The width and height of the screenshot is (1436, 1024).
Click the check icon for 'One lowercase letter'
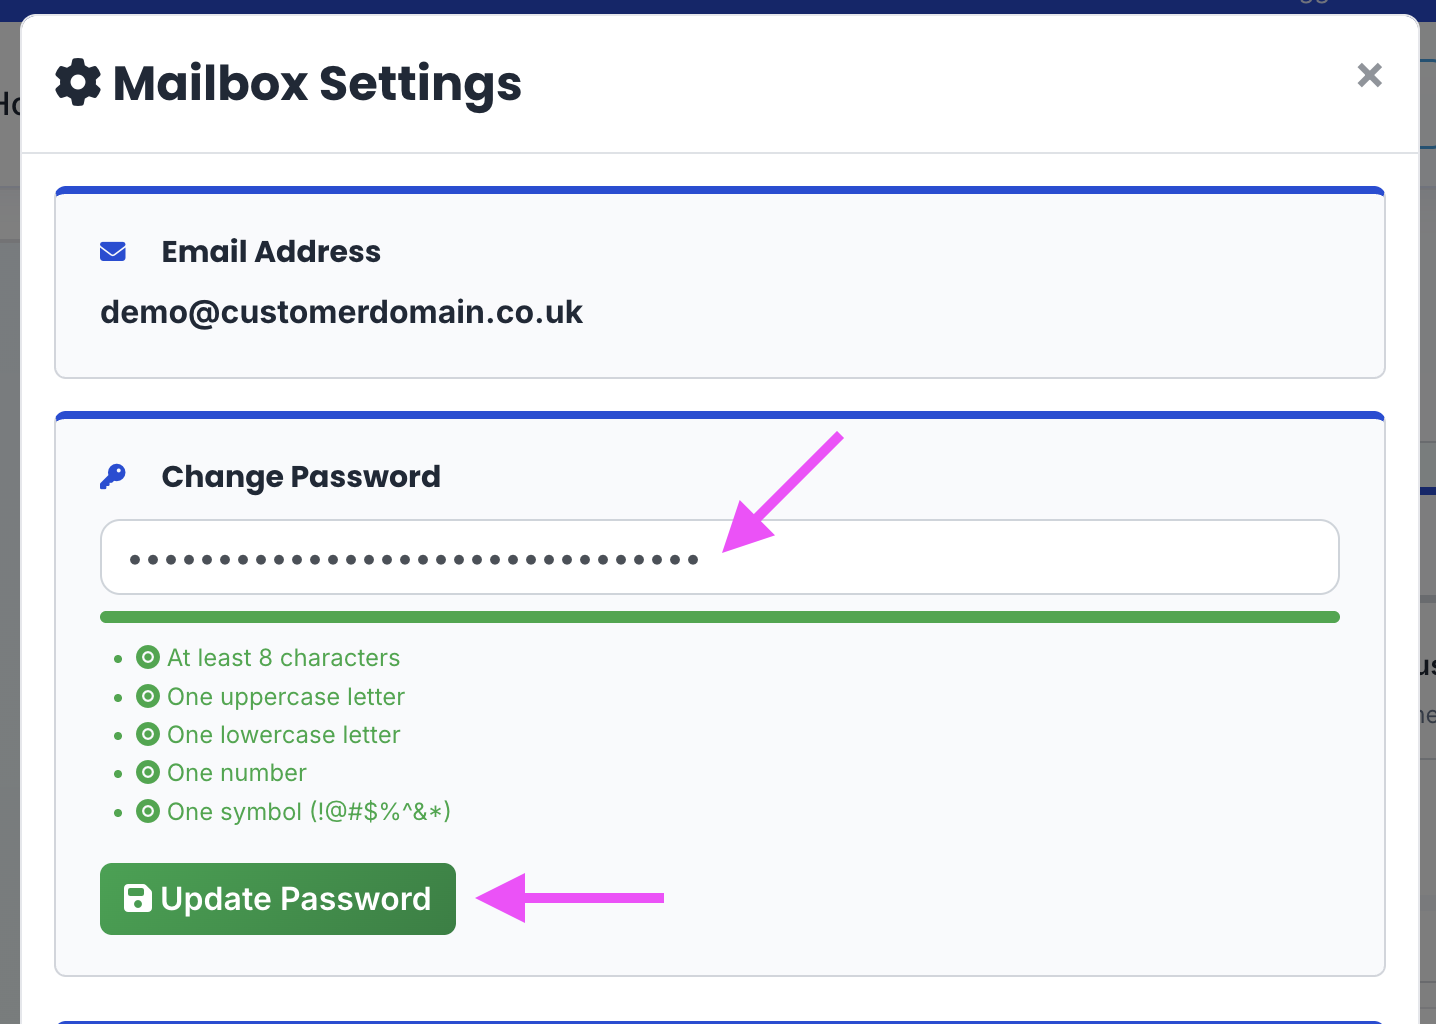[148, 734]
